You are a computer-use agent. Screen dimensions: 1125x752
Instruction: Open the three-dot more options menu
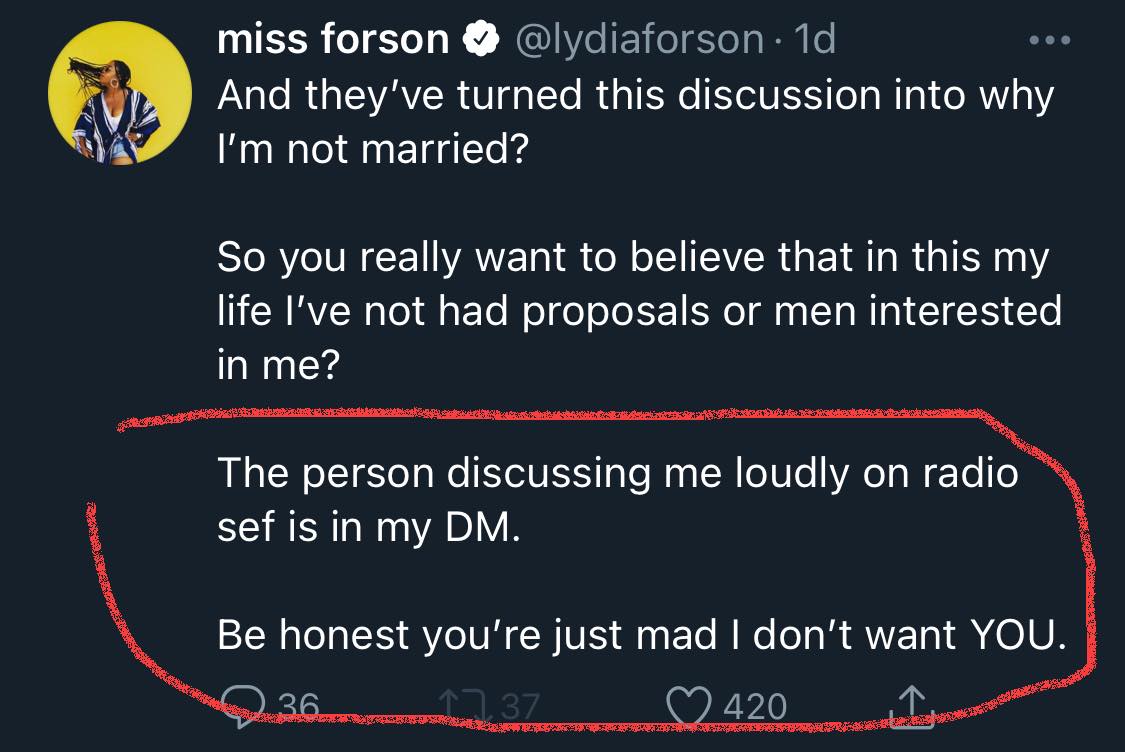(1050, 41)
